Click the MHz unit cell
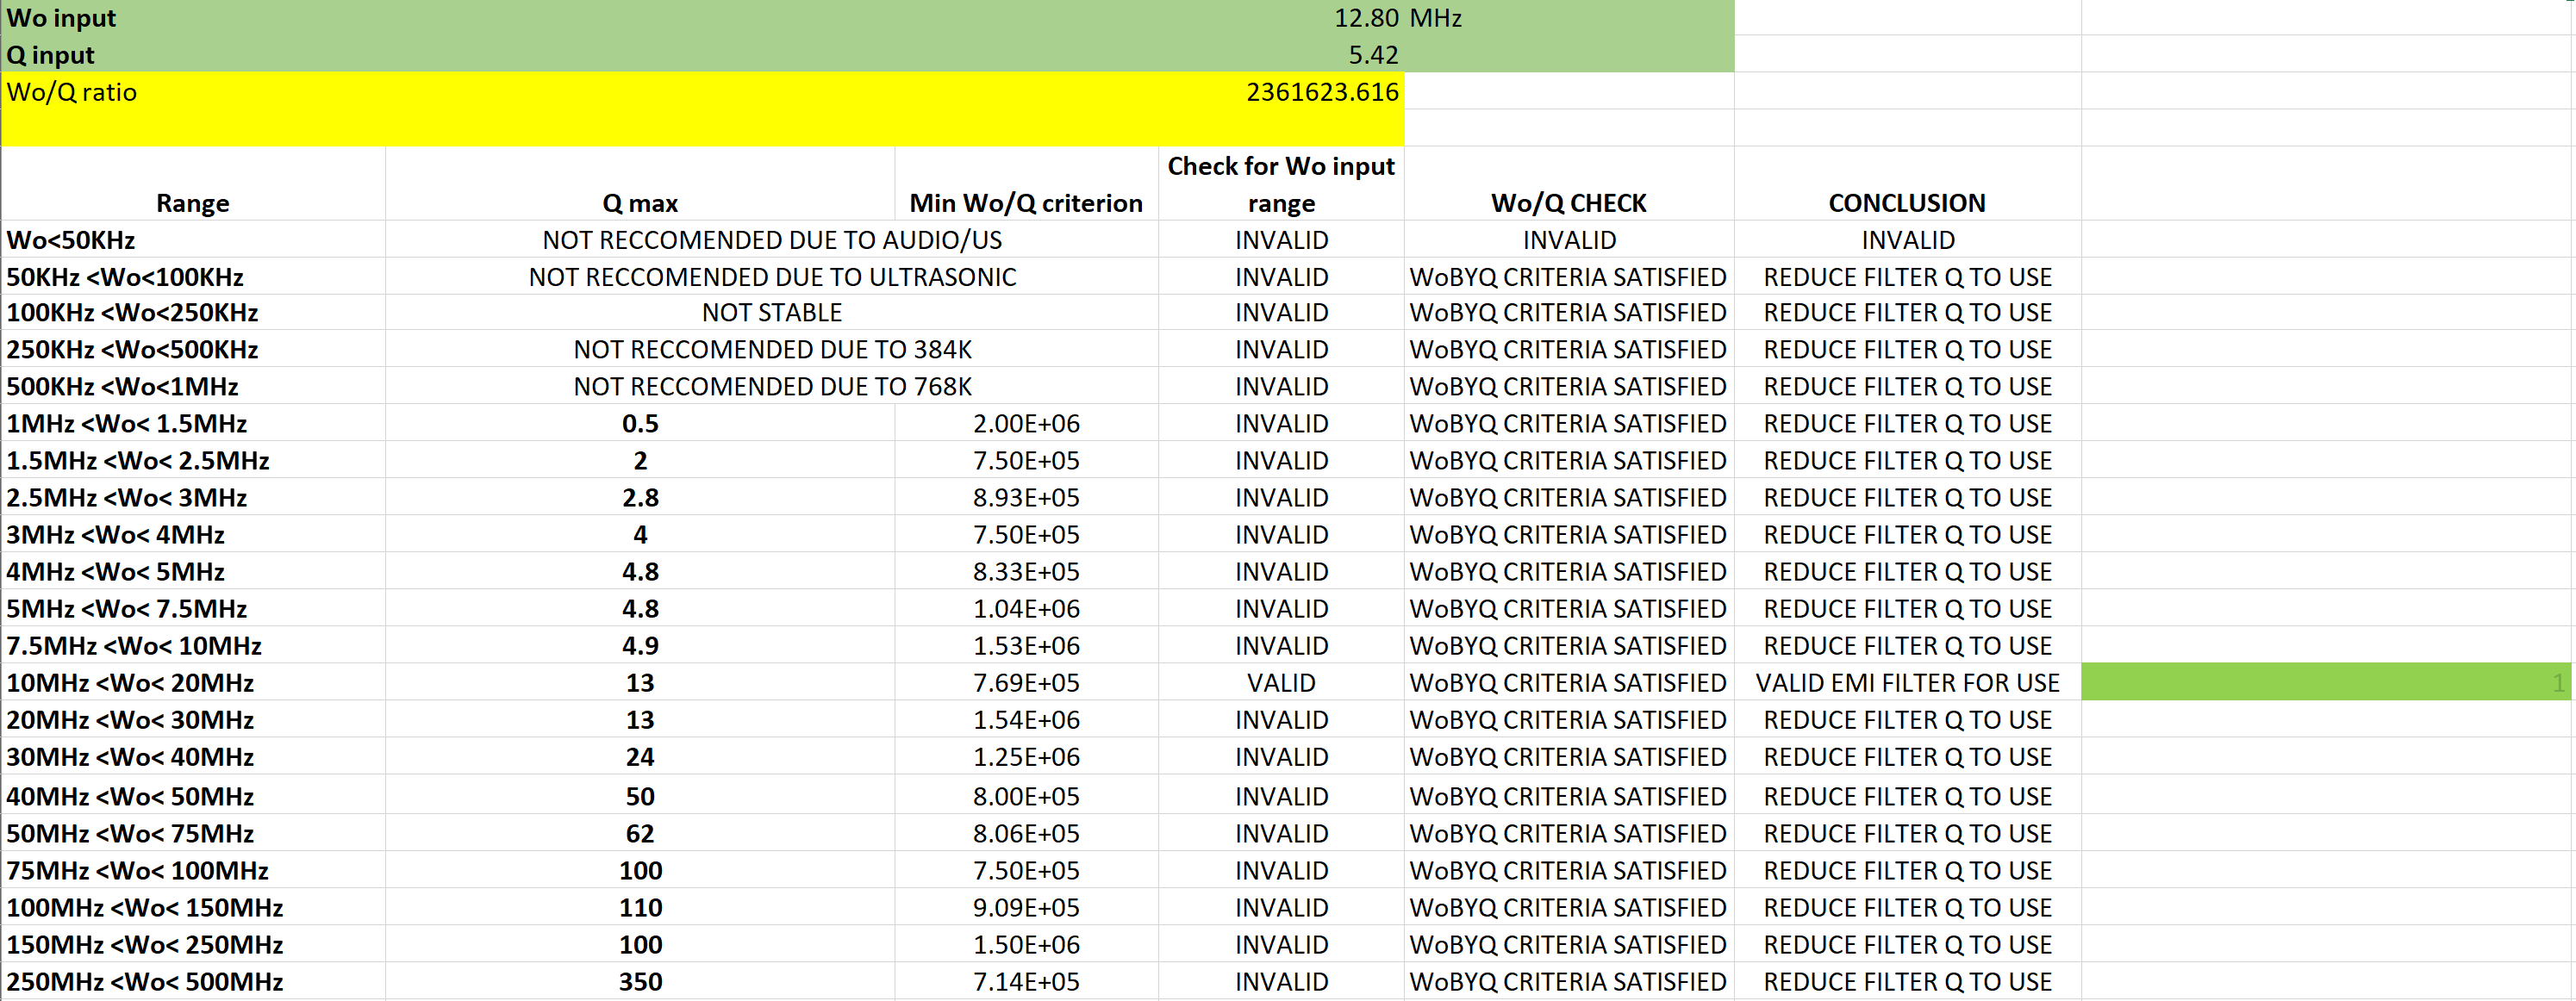 point(1569,18)
